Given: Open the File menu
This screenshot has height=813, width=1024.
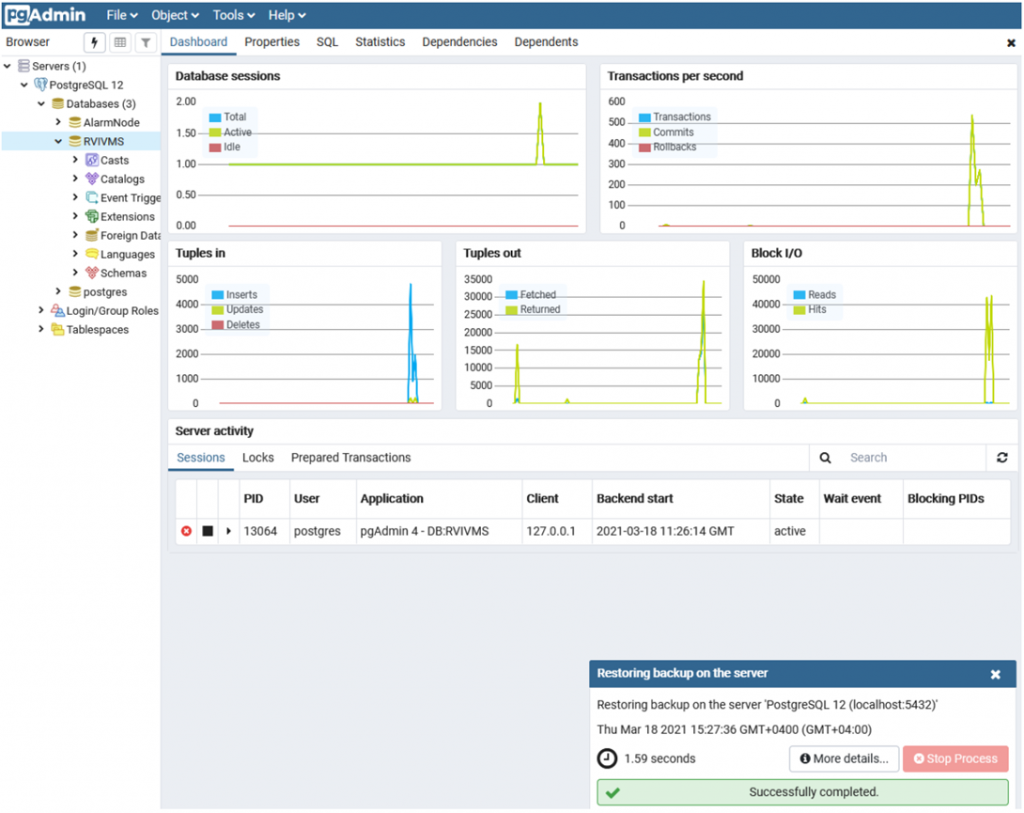Looking at the screenshot, I should 122,15.
